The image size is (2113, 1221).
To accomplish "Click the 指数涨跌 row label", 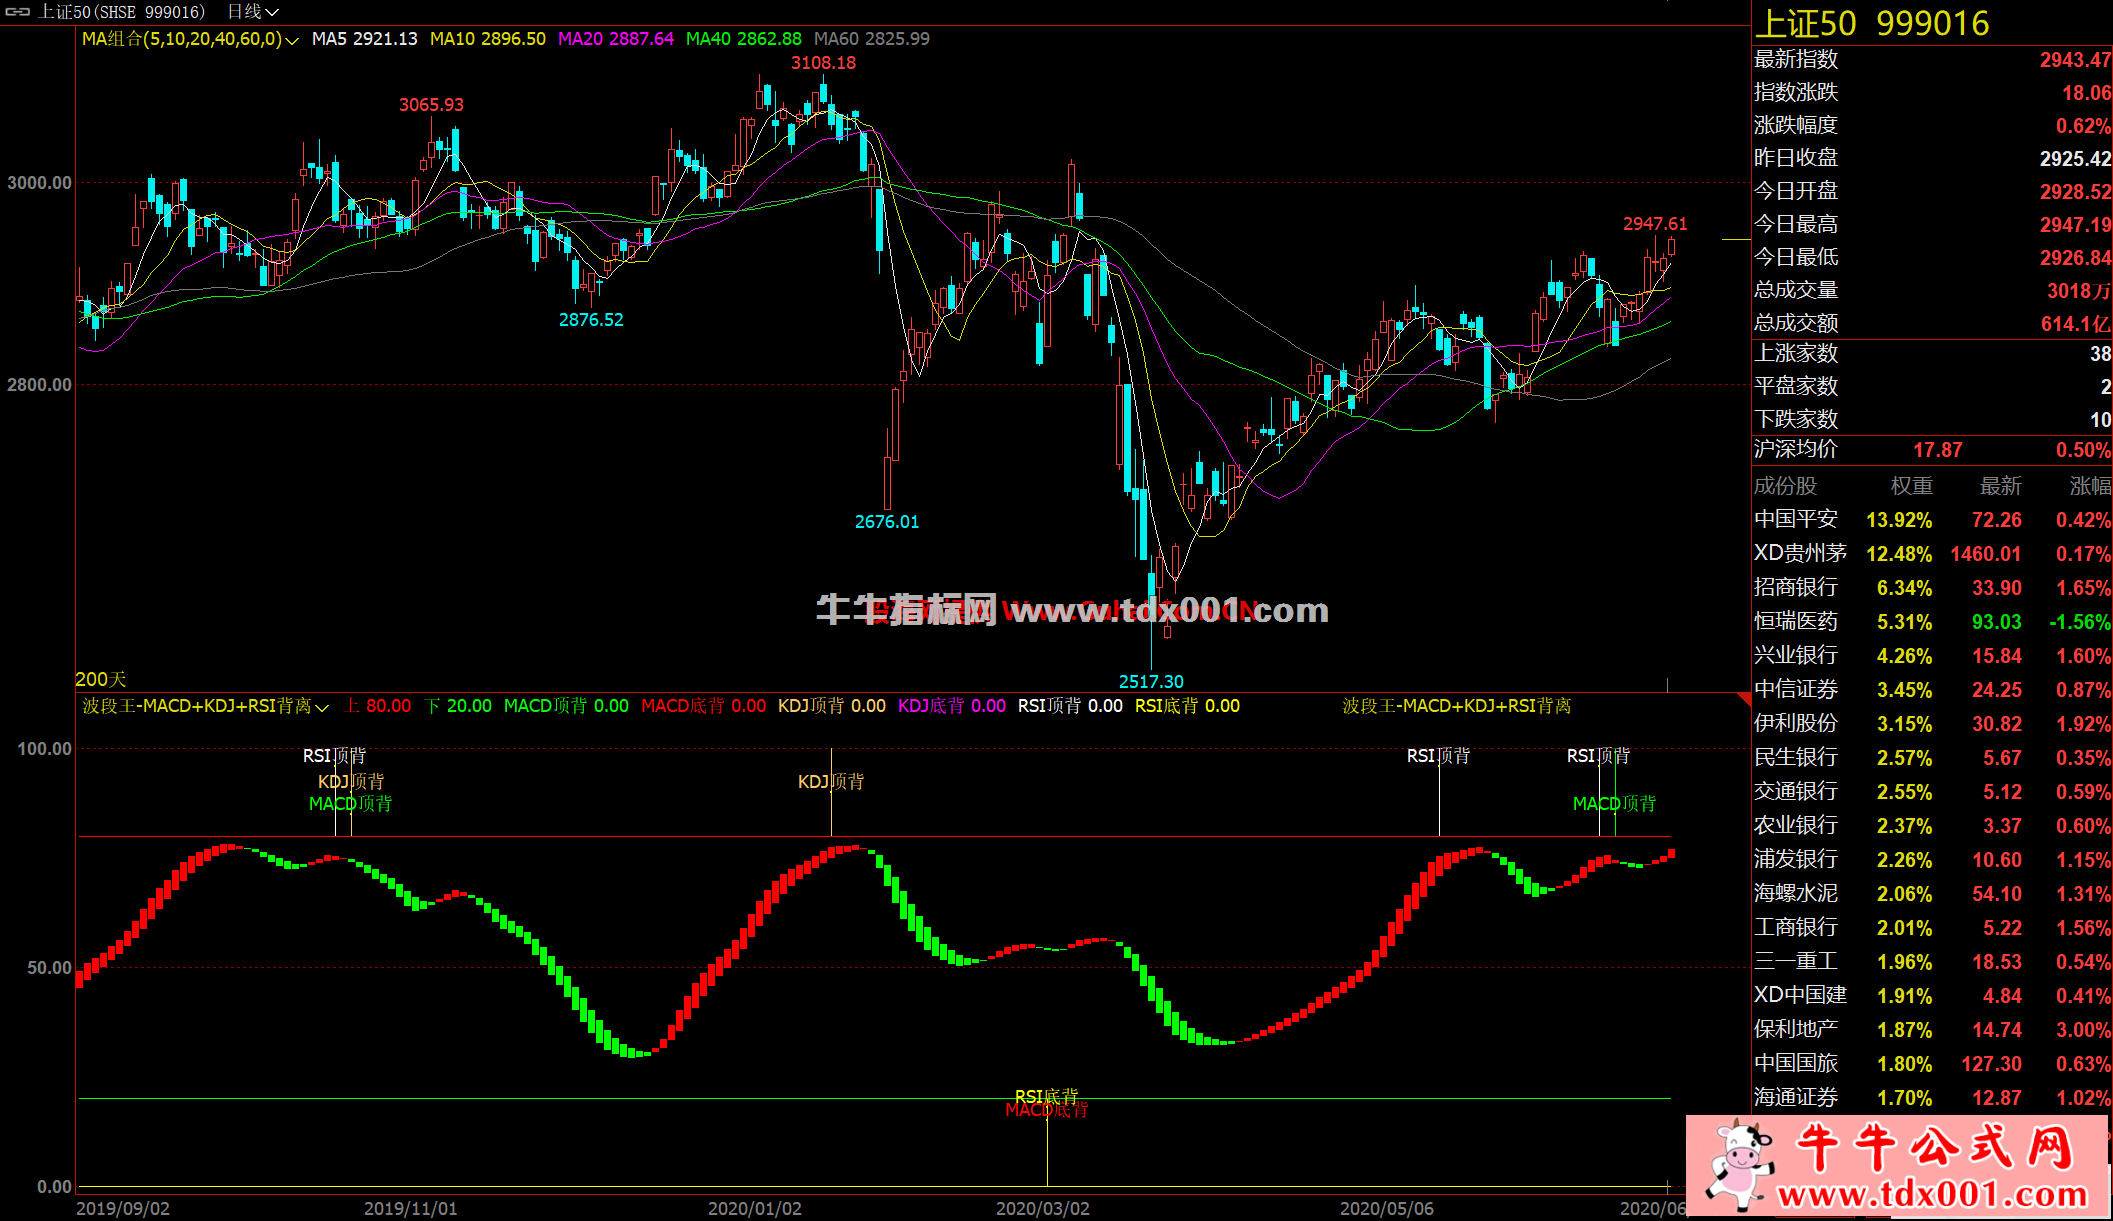I will pos(1796,93).
